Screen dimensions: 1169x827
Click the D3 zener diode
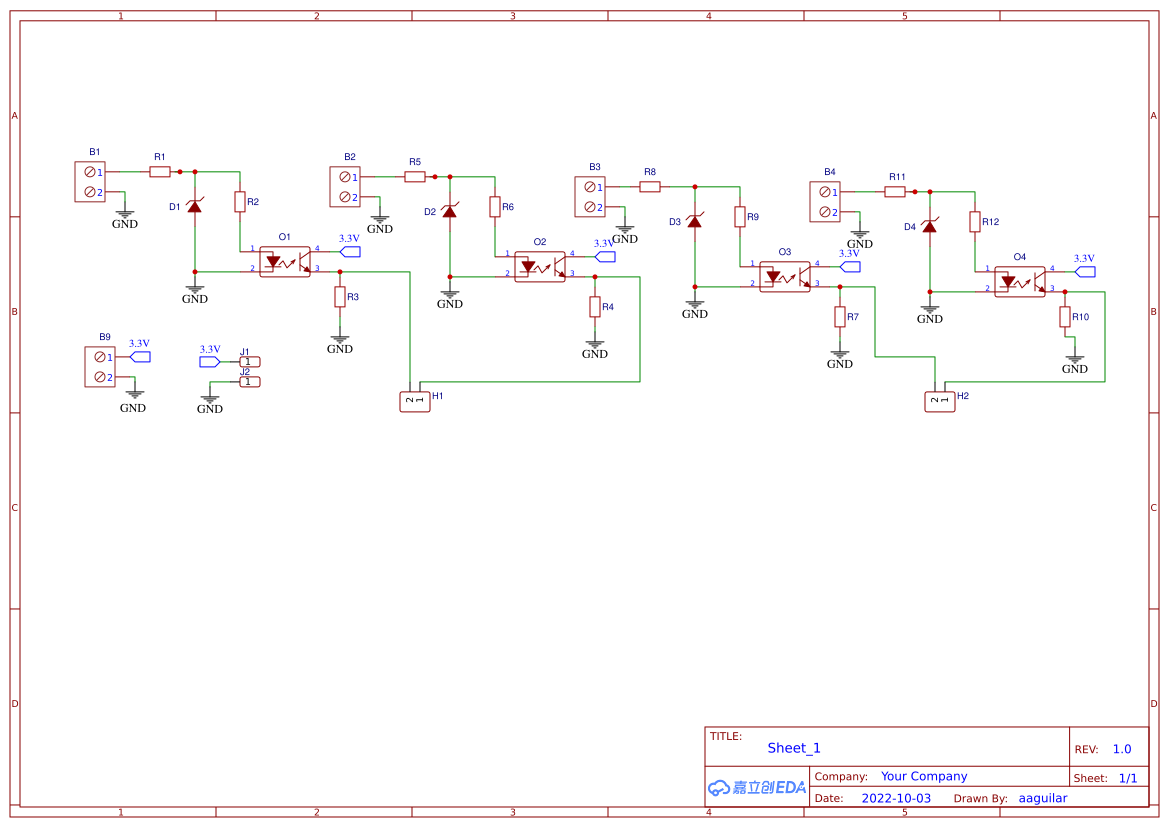click(694, 221)
